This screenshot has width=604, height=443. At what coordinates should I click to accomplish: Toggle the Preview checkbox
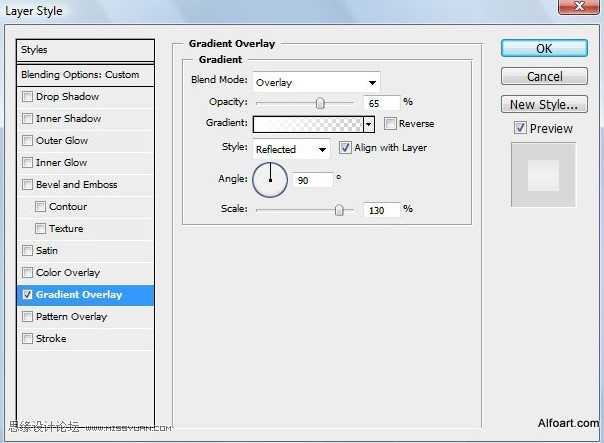(x=520, y=128)
